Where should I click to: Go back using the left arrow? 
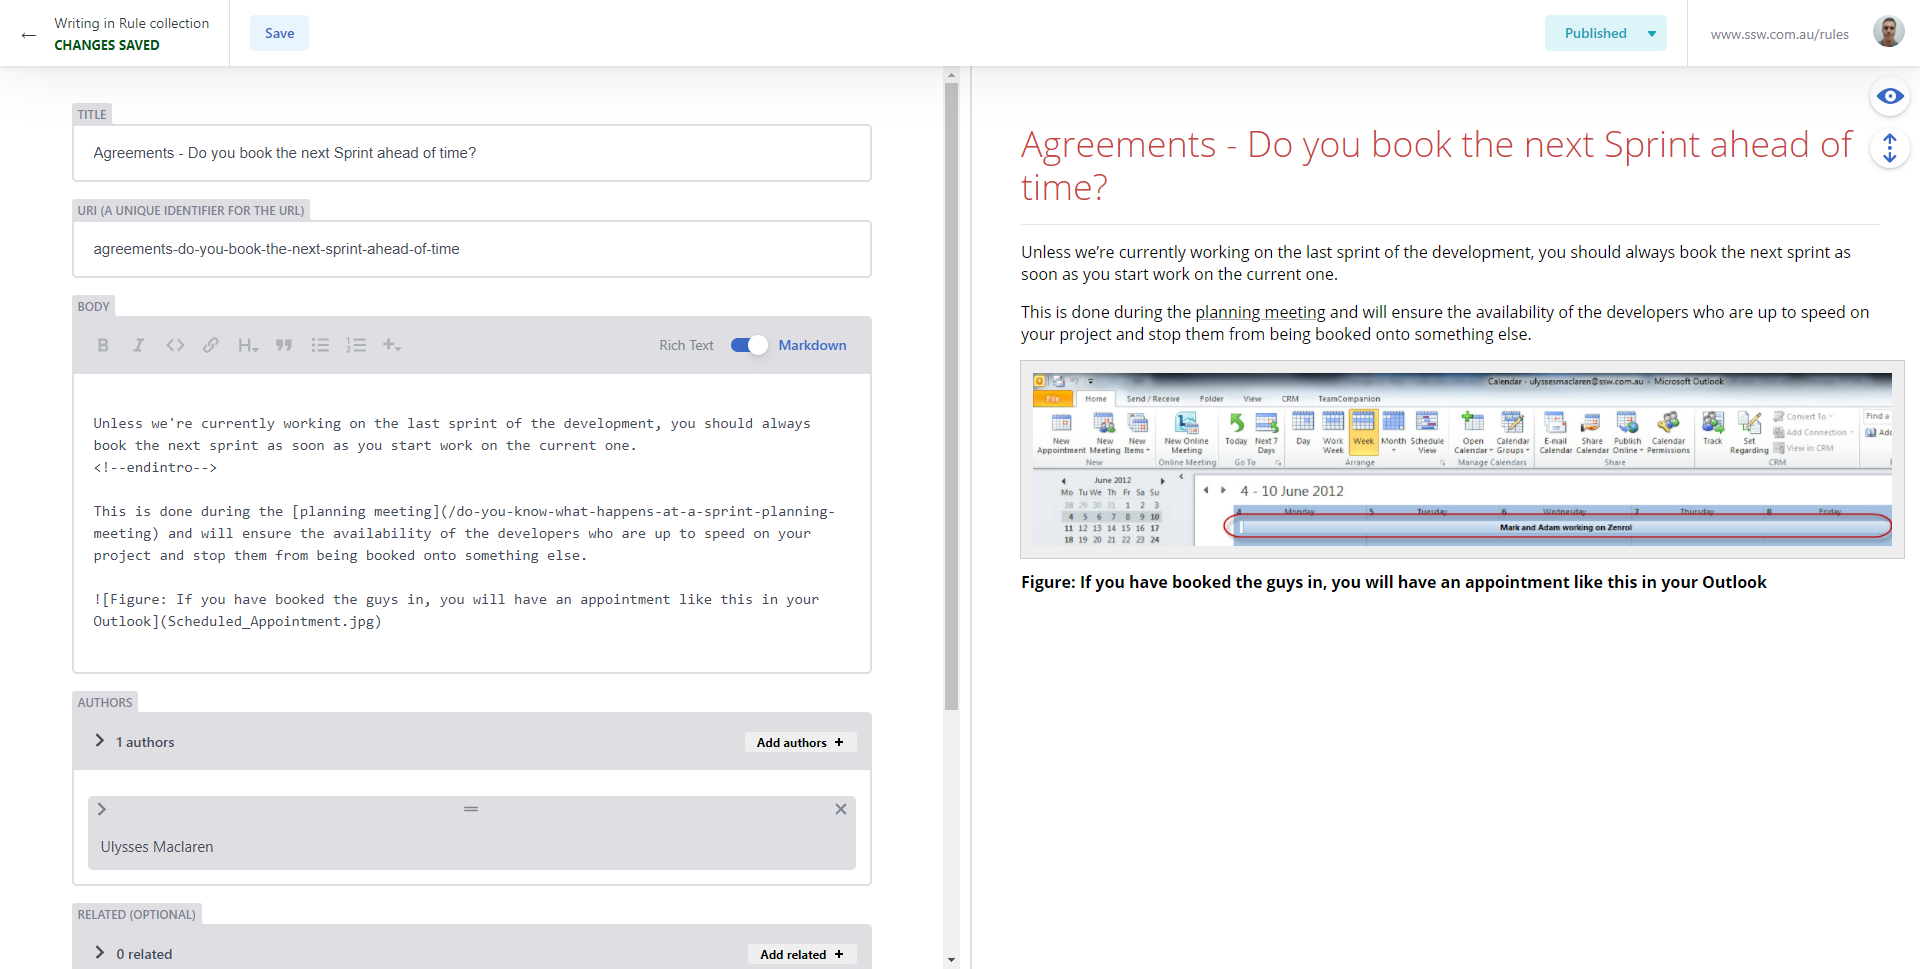[29, 35]
